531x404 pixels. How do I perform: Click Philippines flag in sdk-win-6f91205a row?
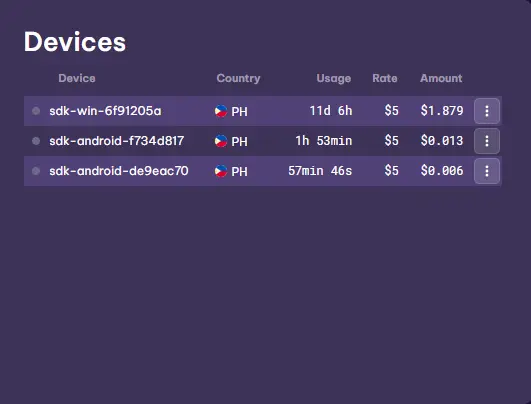pyautogui.click(x=221, y=111)
